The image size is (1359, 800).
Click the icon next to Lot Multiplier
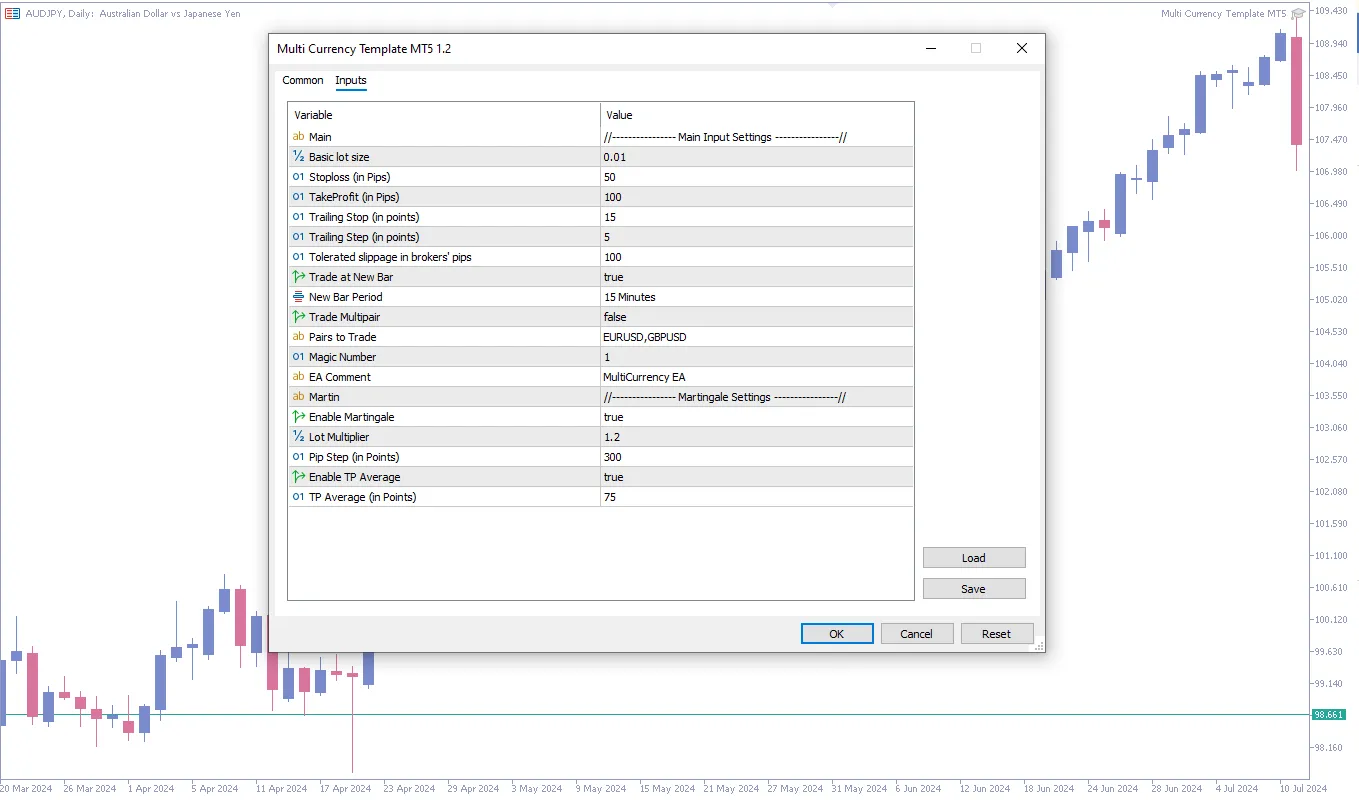coord(298,437)
